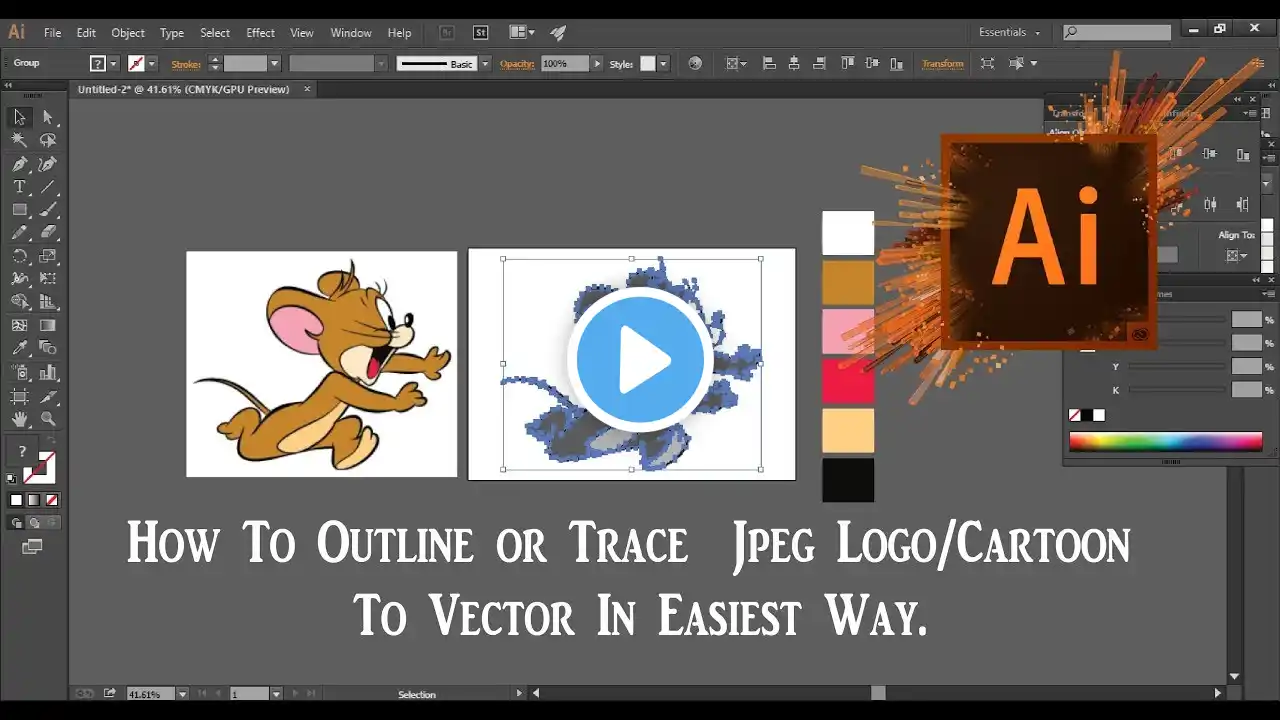Switch to Gradient fill mode in toolbox
This screenshot has height=720, width=1280.
click(34, 500)
